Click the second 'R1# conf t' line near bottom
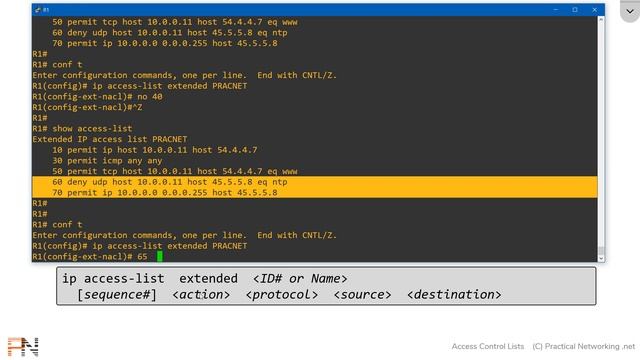 pyautogui.click(x=57, y=224)
